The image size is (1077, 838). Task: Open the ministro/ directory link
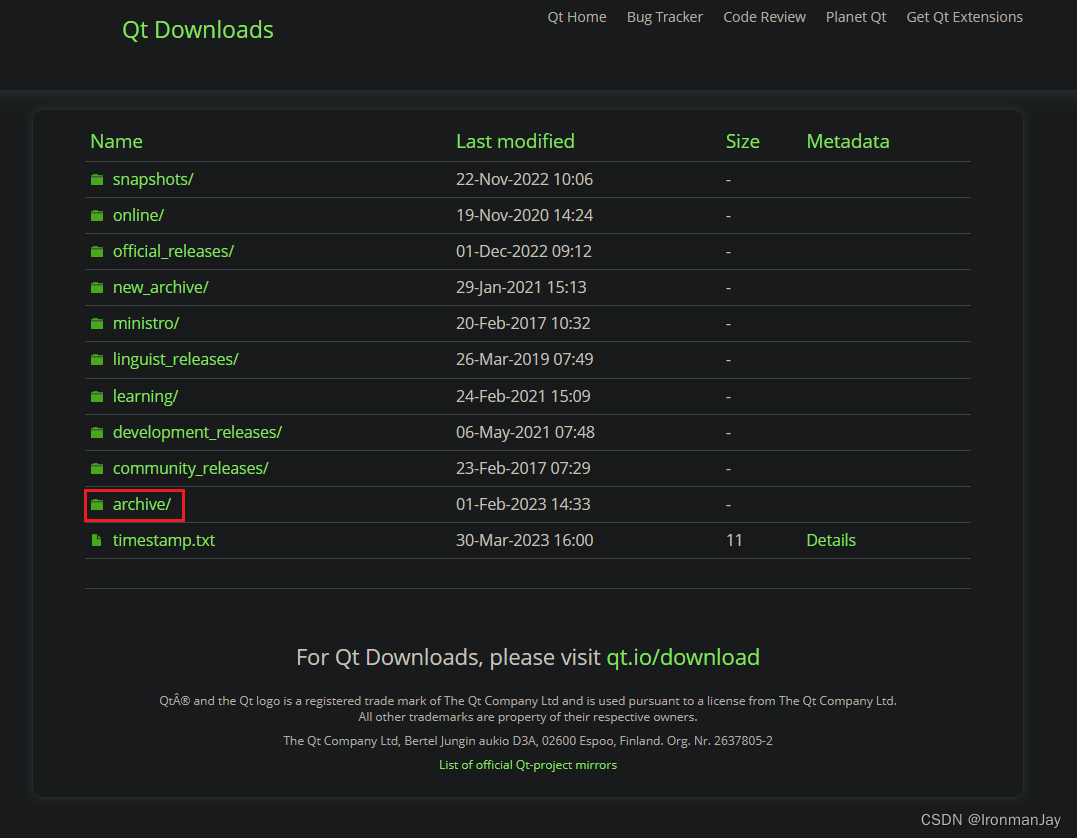[x=146, y=323]
